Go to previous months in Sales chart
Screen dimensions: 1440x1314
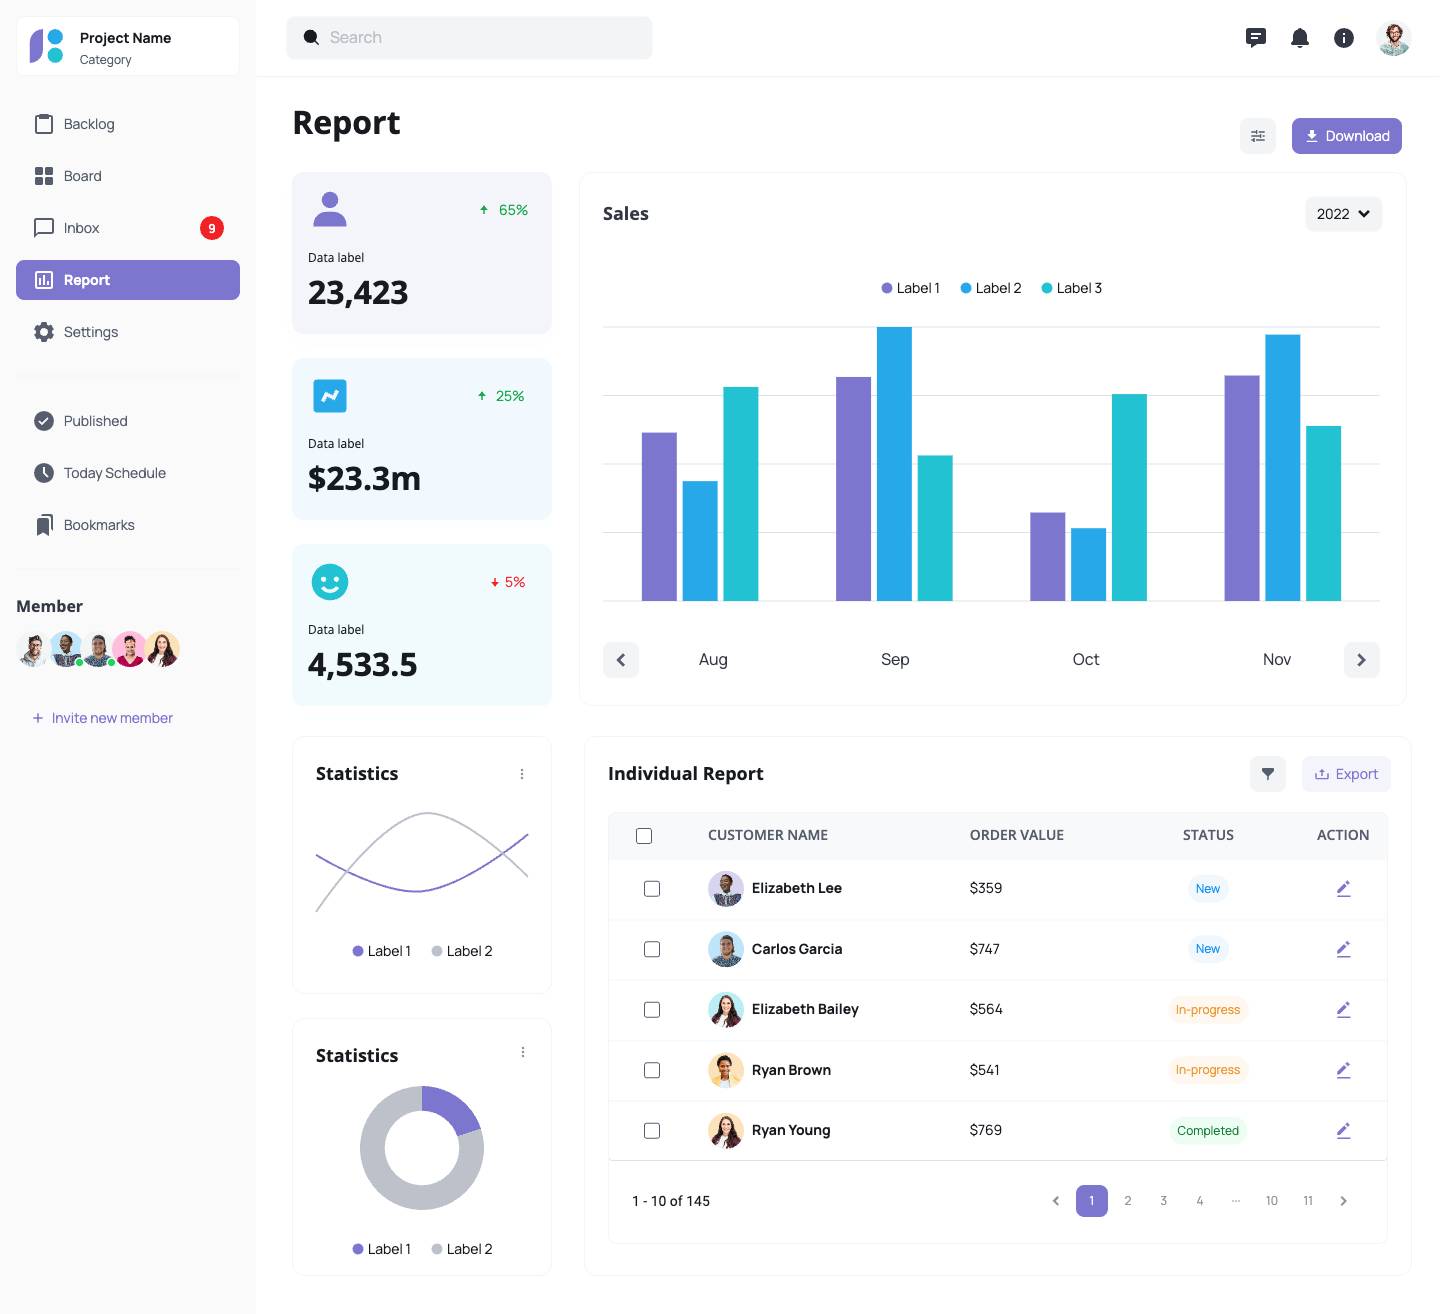(x=621, y=660)
